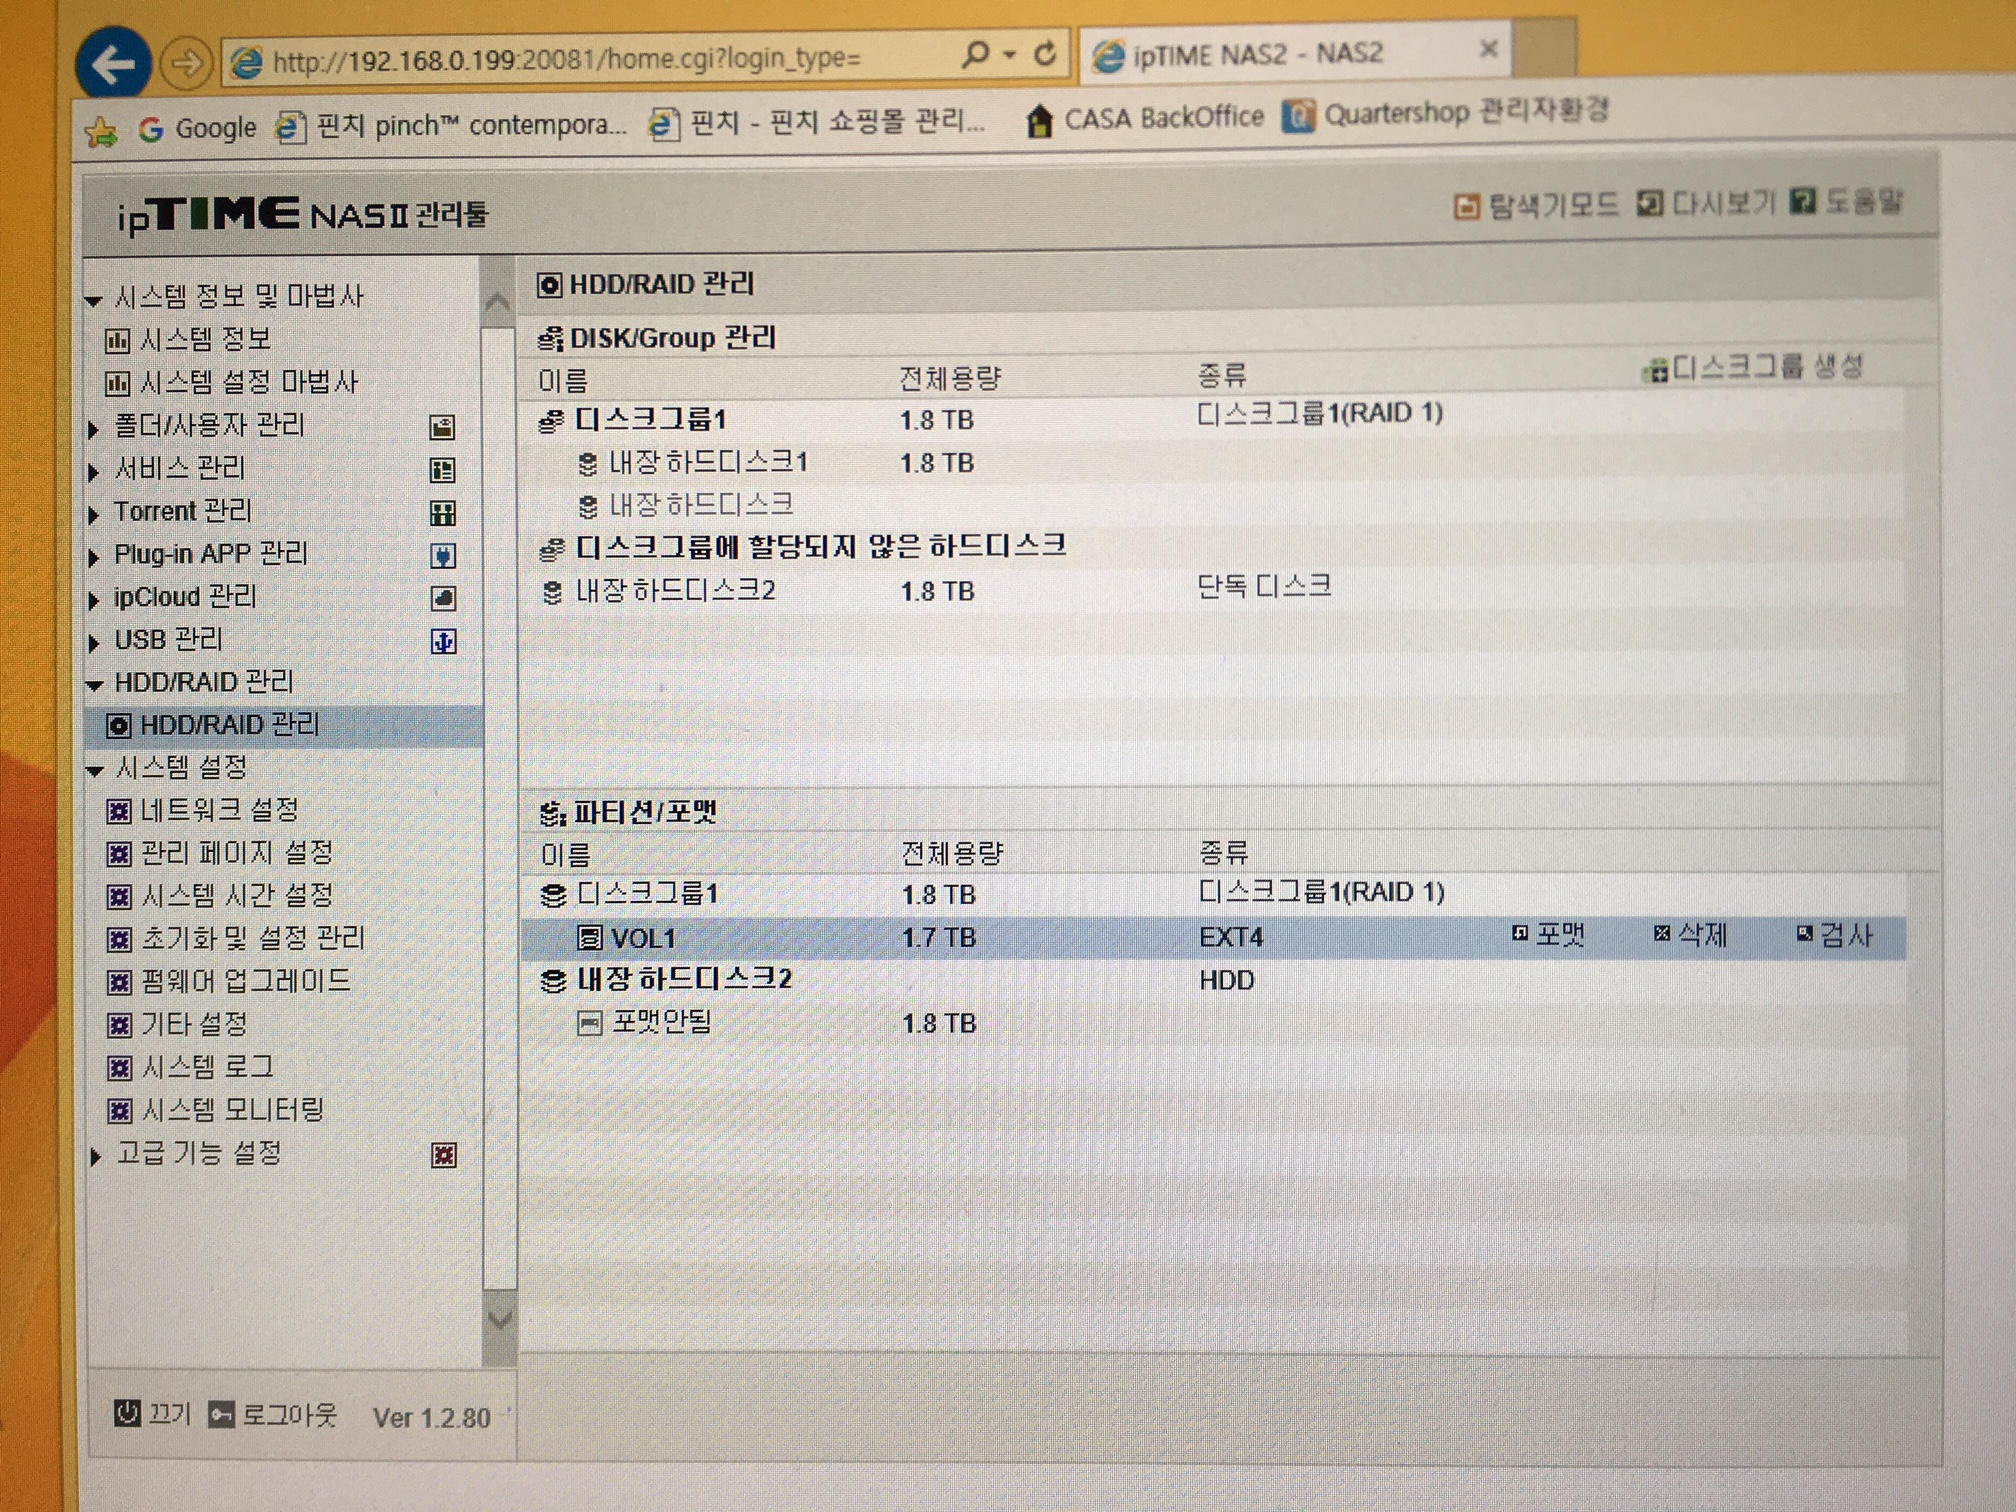
Task: Switch to the ipTIME NAS2 - NAS2 tab
Action: [x=1280, y=53]
